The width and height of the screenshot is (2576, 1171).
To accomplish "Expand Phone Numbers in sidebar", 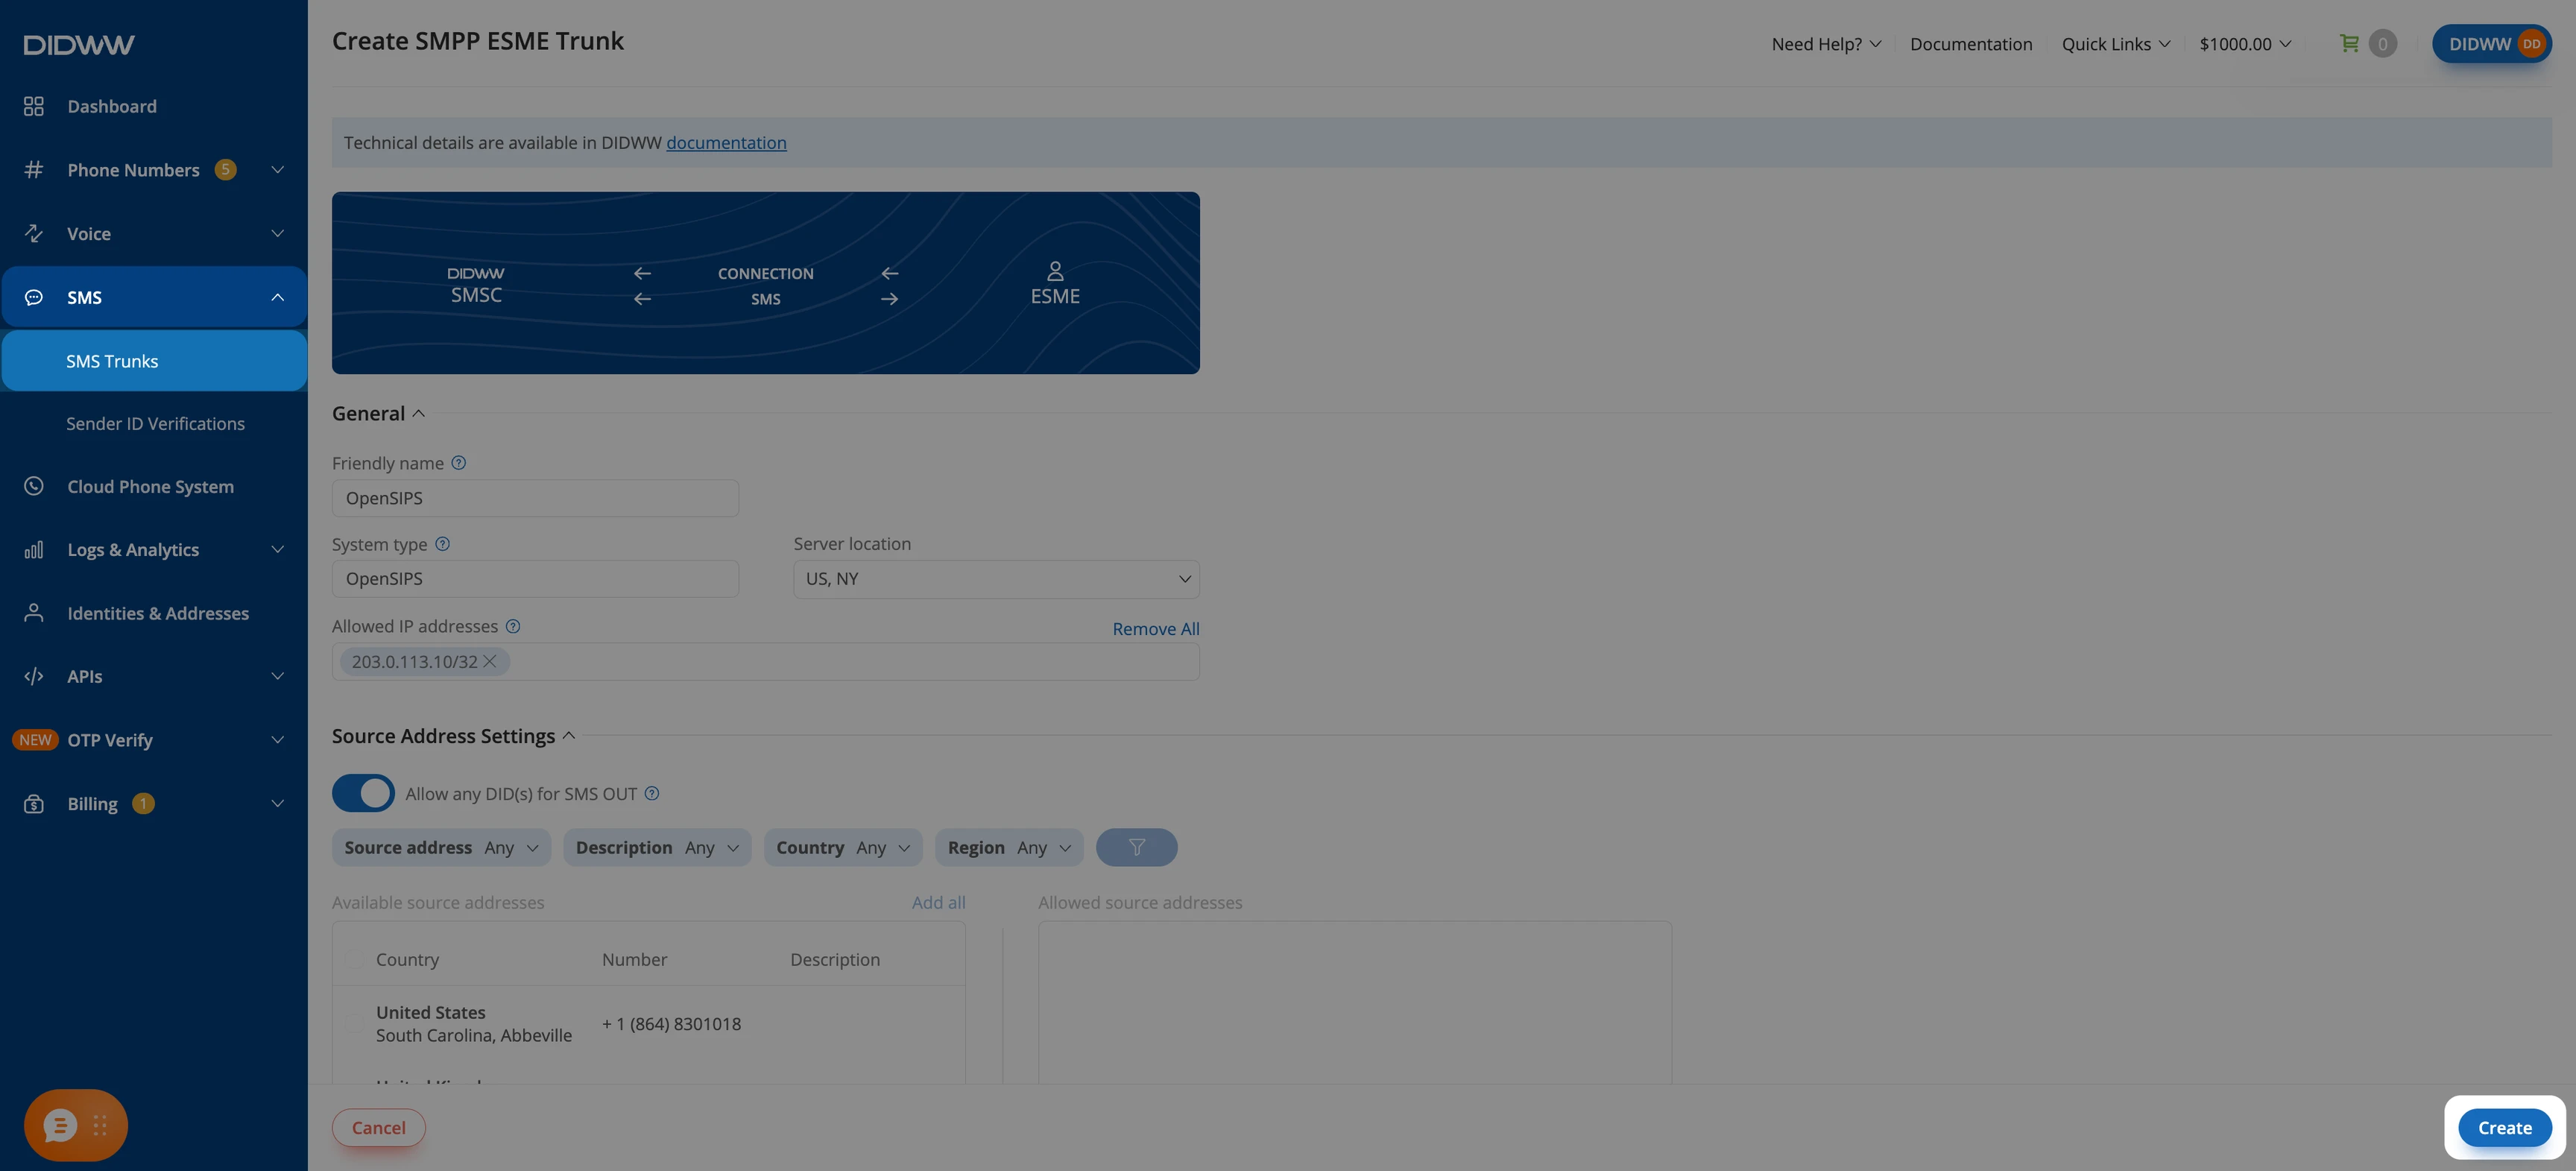I will pyautogui.click(x=154, y=170).
